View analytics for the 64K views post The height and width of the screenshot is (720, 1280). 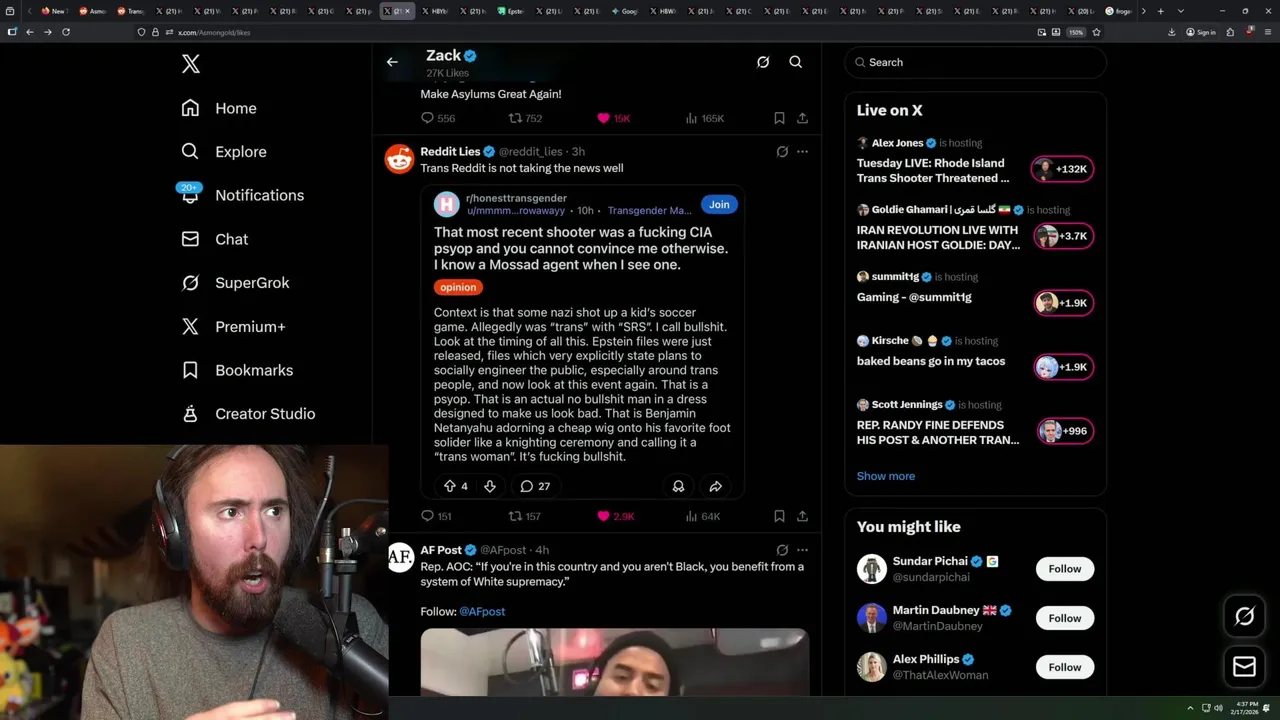(x=703, y=516)
